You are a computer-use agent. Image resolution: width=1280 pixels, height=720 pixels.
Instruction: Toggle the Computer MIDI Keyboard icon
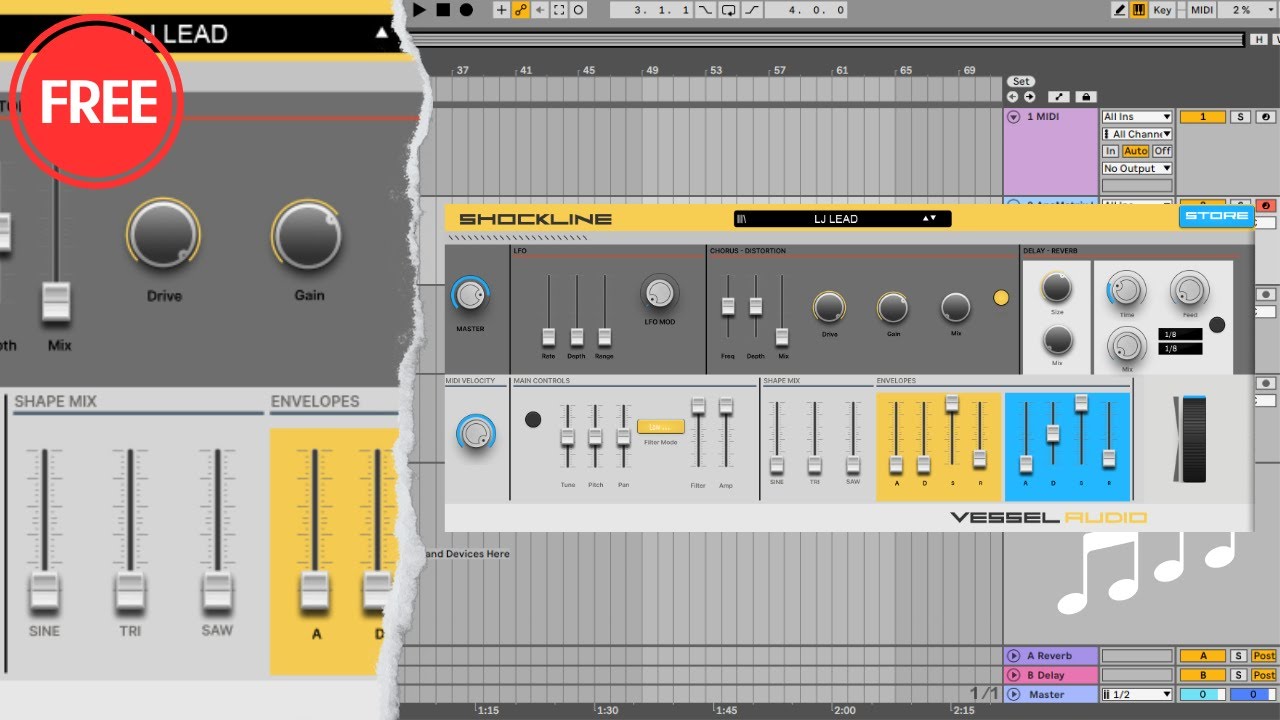(x=1139, y=10)
